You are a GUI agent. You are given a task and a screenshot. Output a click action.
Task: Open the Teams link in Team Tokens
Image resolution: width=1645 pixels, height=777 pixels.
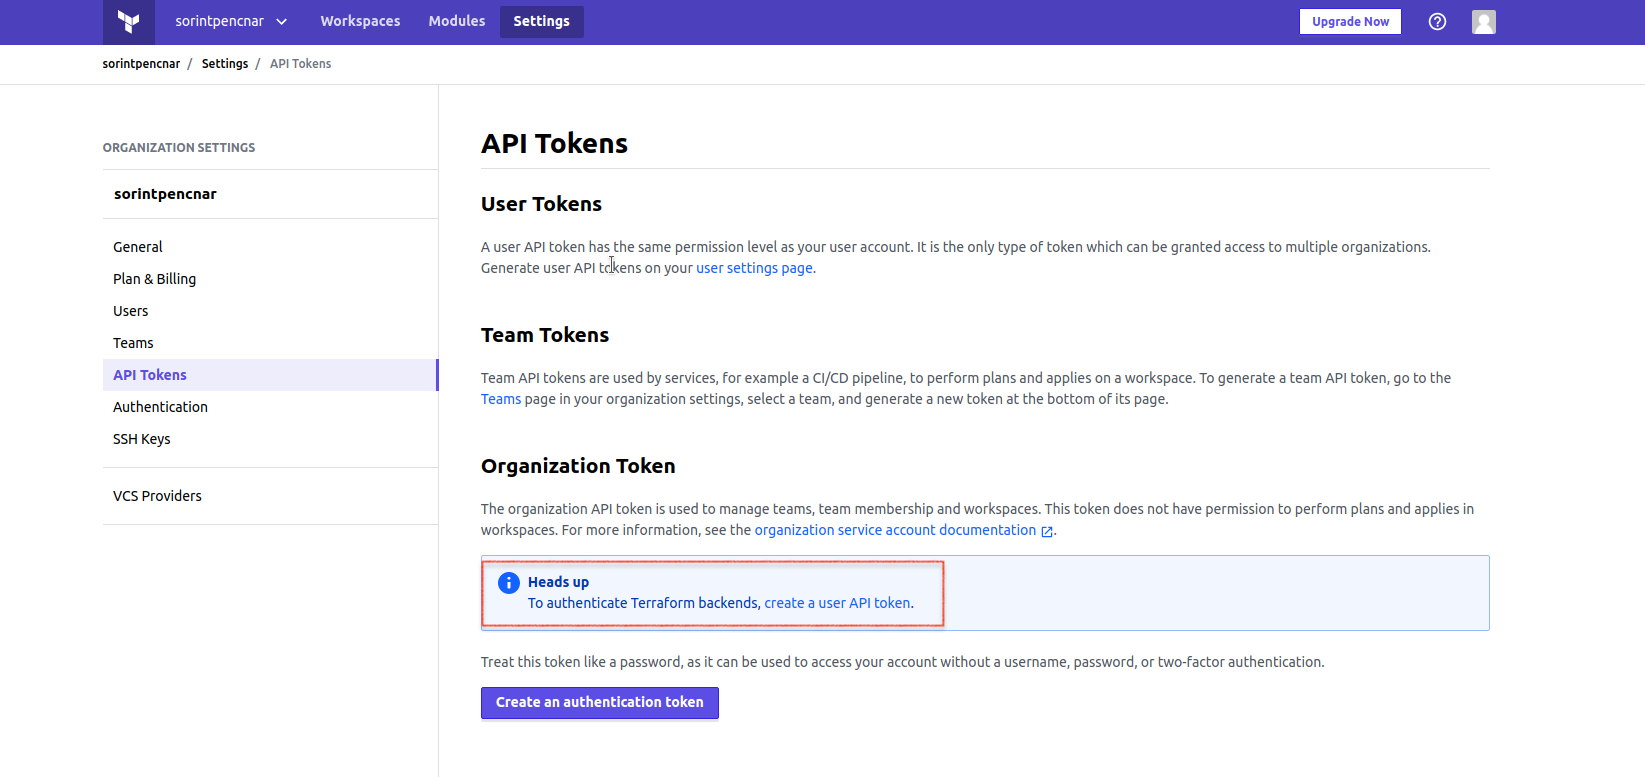pos(501,399)
